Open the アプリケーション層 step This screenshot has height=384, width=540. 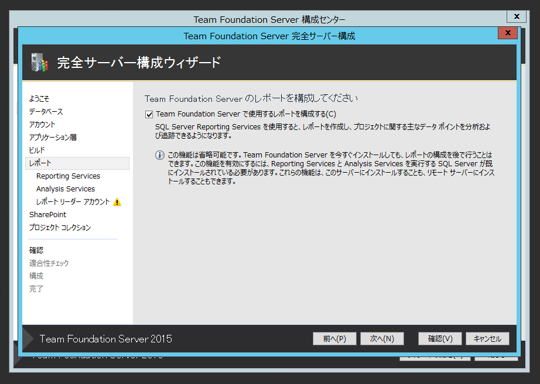[53, 137]
